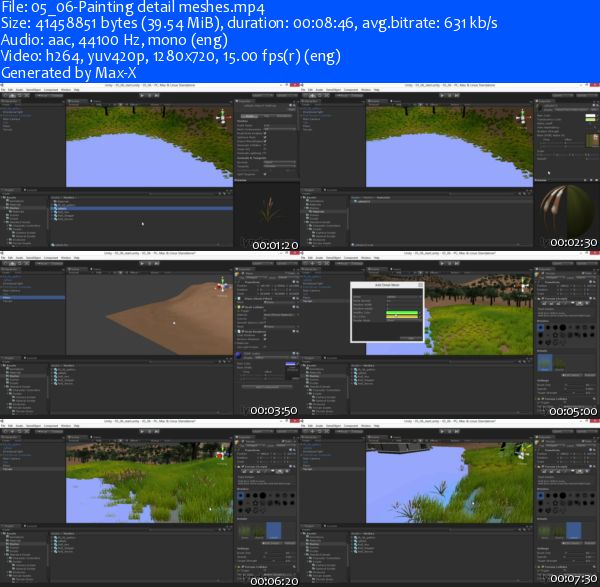Viewport: 600px width, 587px height.
Task: Select the blue highlighted detail thumbnail in the 00:06:20 frame
Action: click(274, 530)
